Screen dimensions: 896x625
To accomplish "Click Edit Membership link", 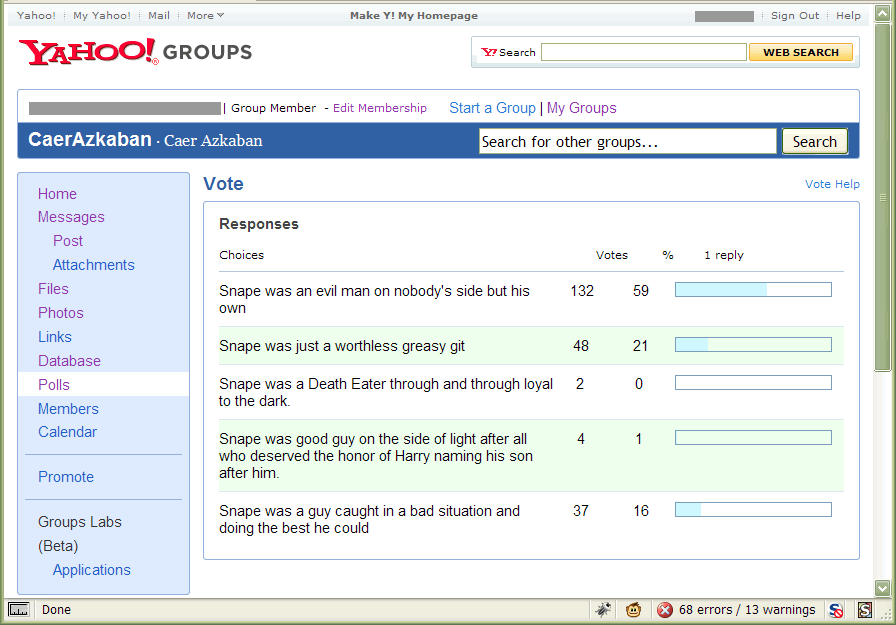I will (x=379, y=108).
